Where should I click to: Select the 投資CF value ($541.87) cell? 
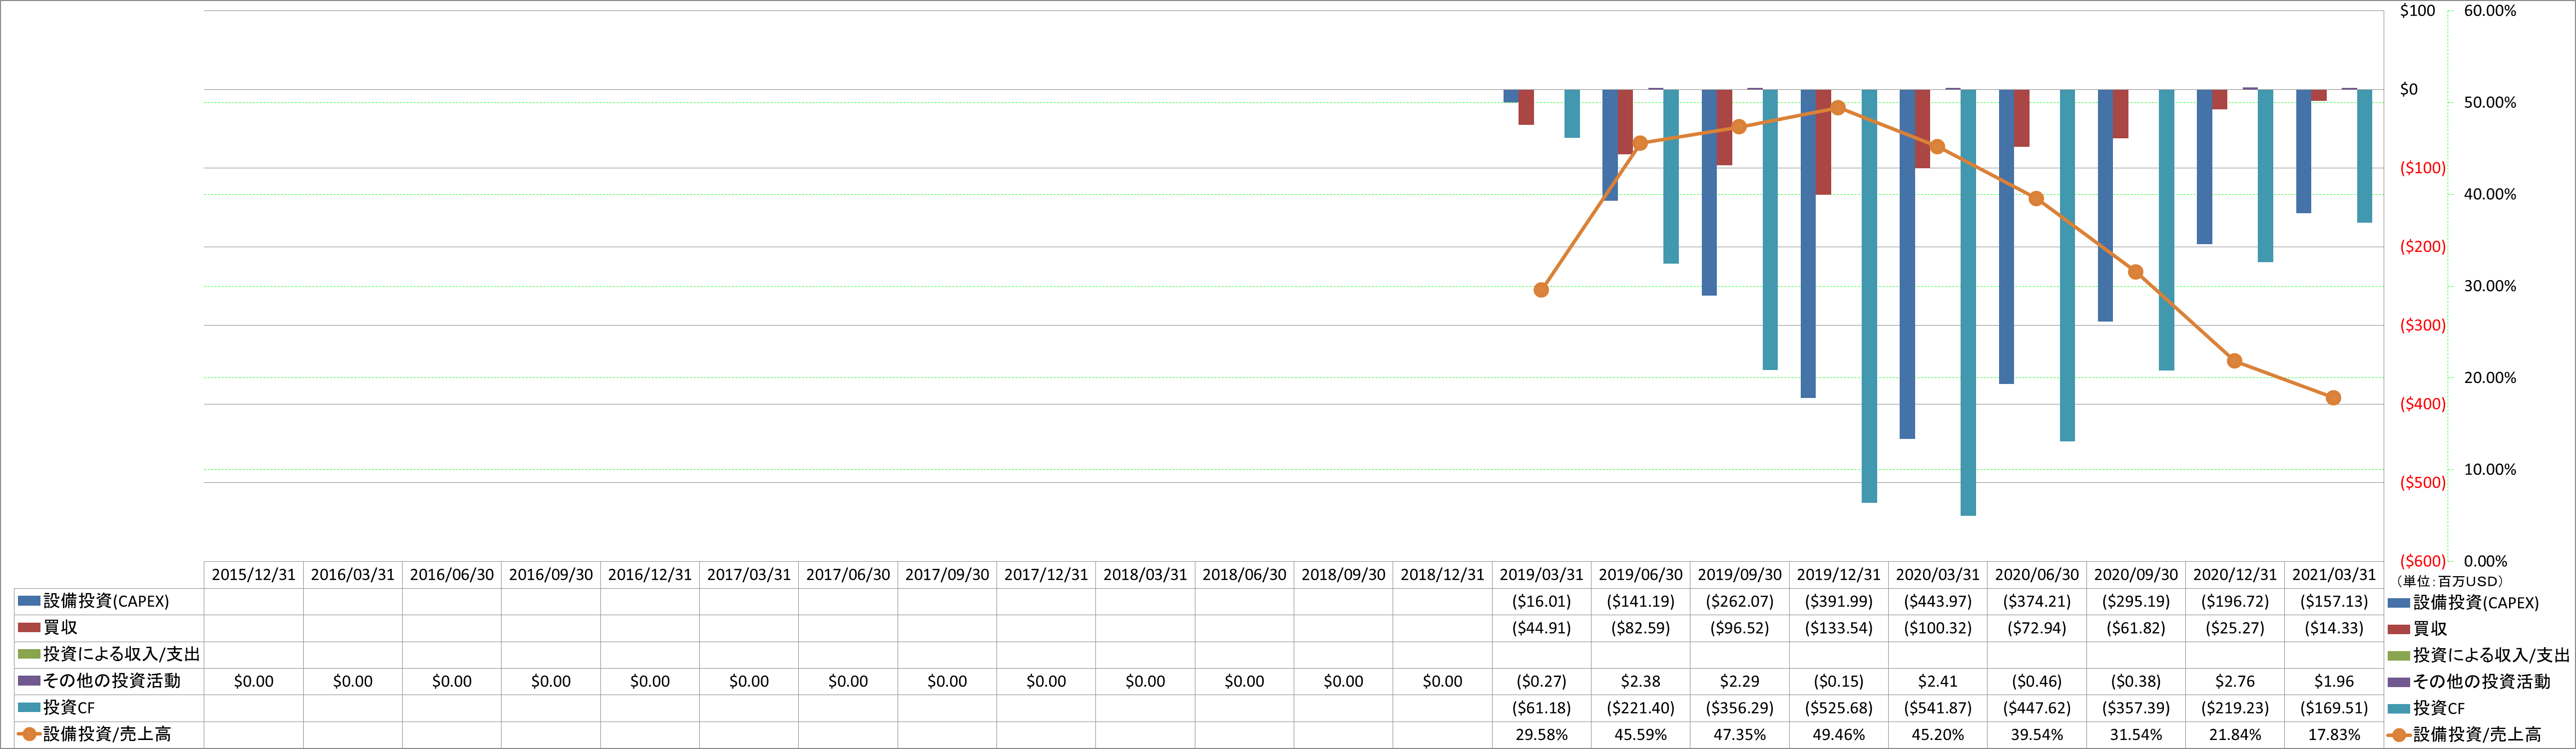point(1938,708)
